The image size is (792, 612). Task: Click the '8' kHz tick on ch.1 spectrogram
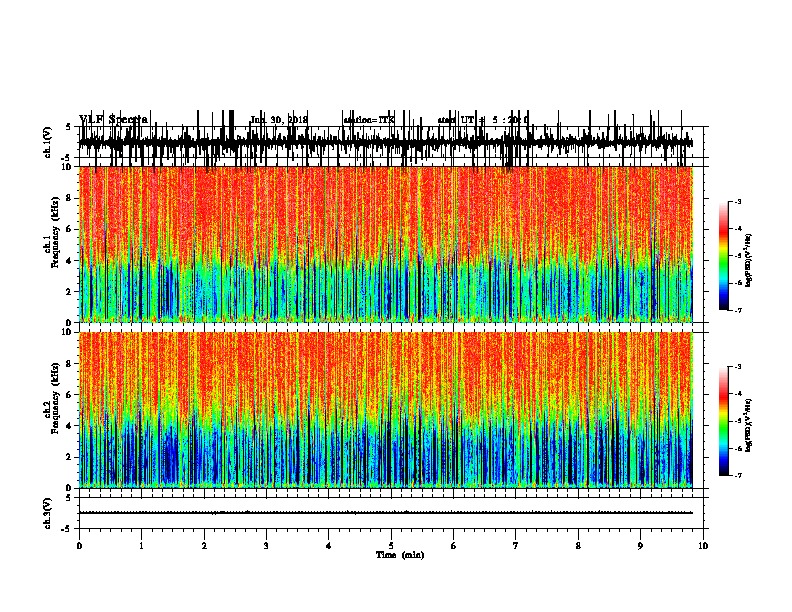coord(70,198)
